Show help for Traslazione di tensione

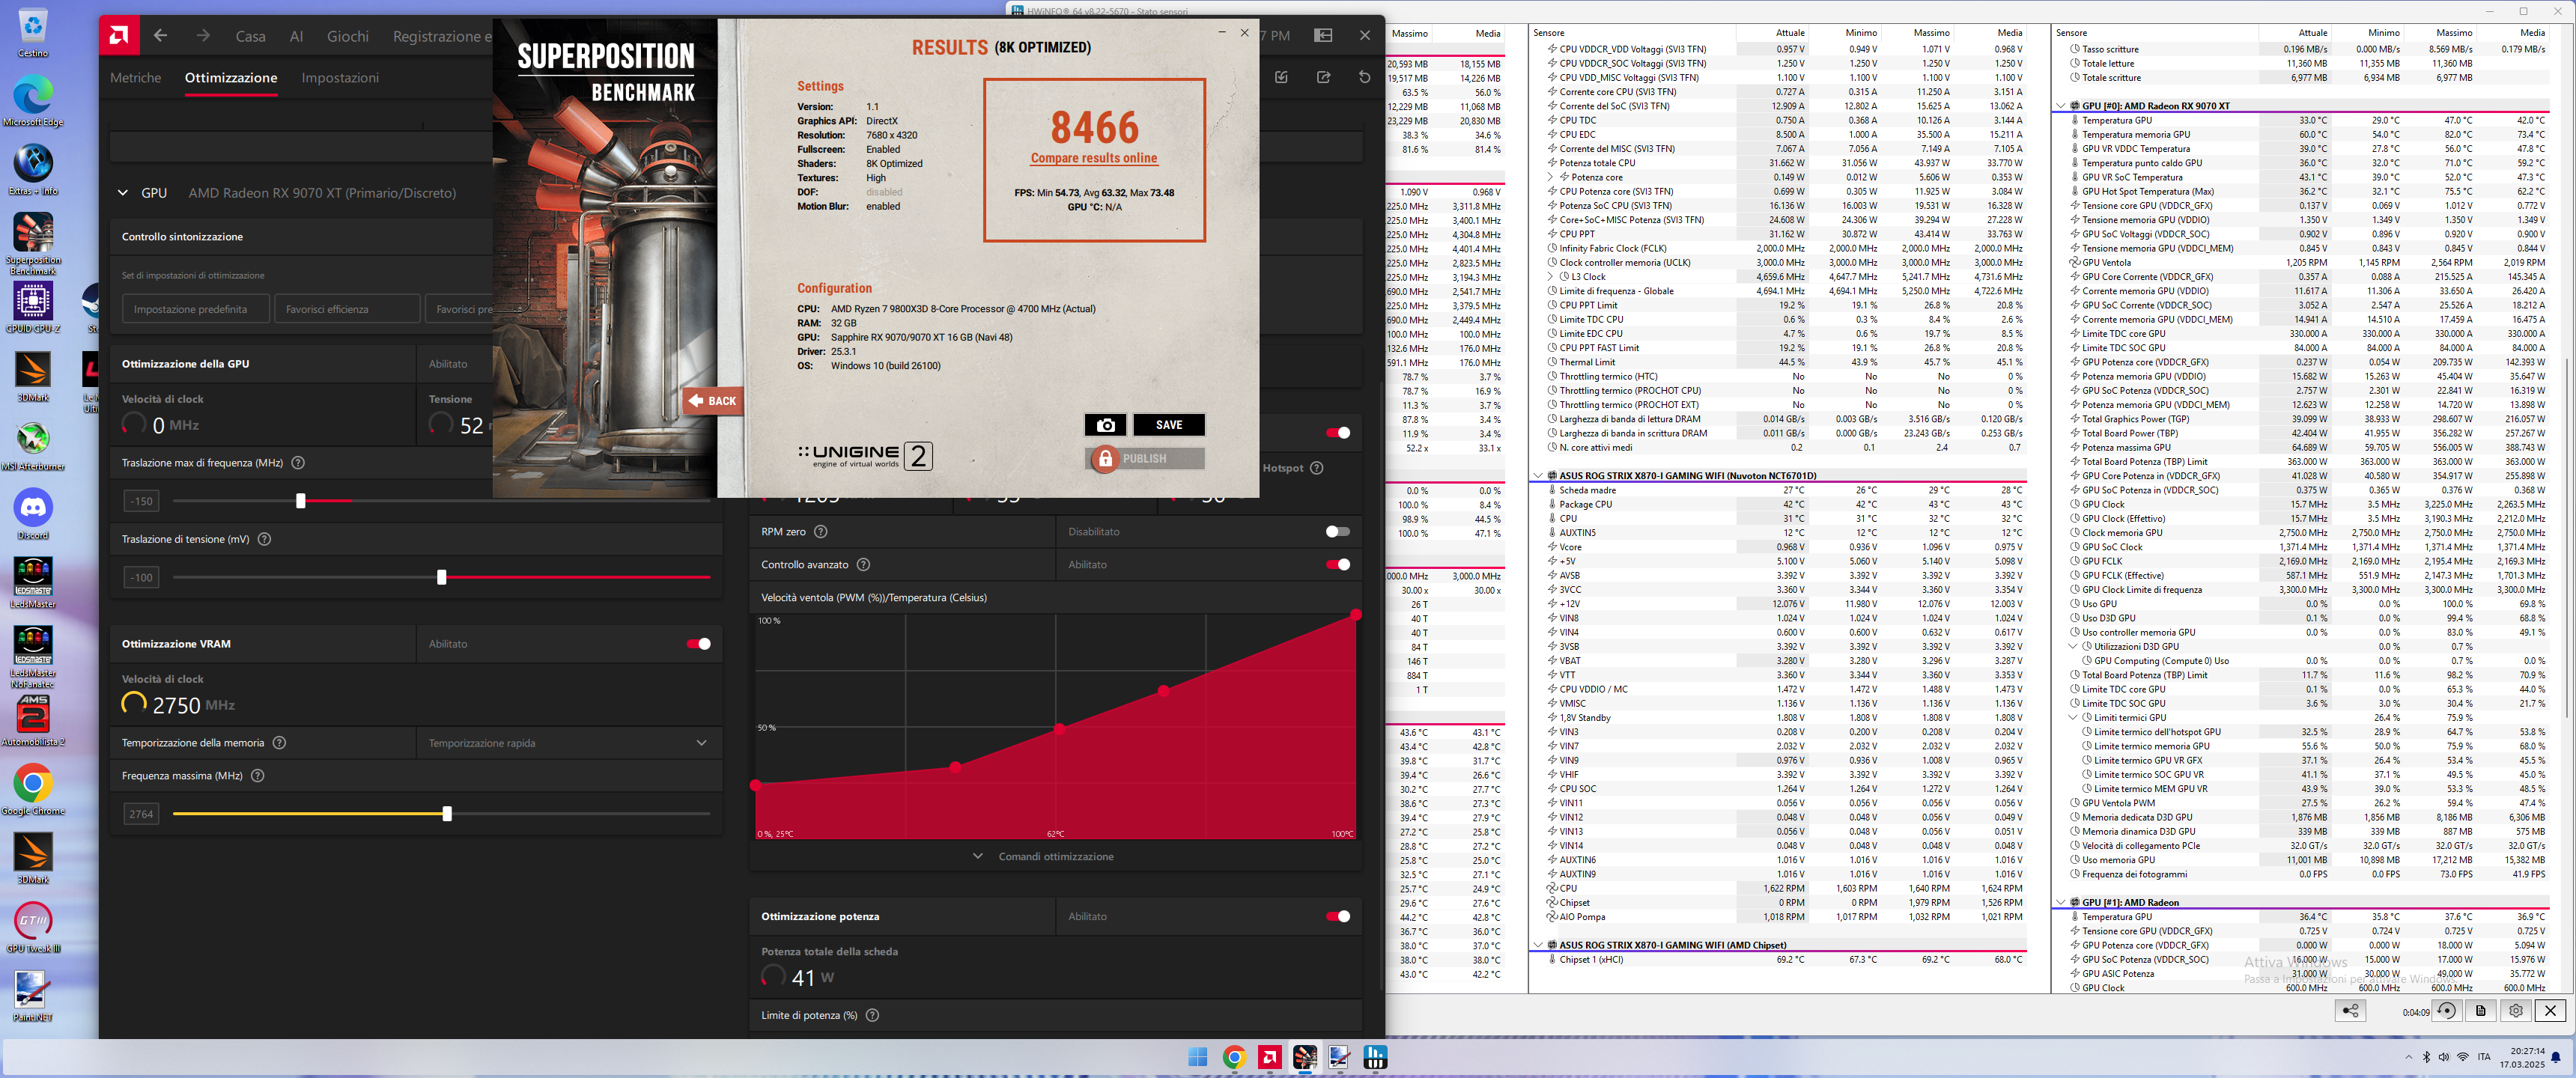click(x=264, y=539)
